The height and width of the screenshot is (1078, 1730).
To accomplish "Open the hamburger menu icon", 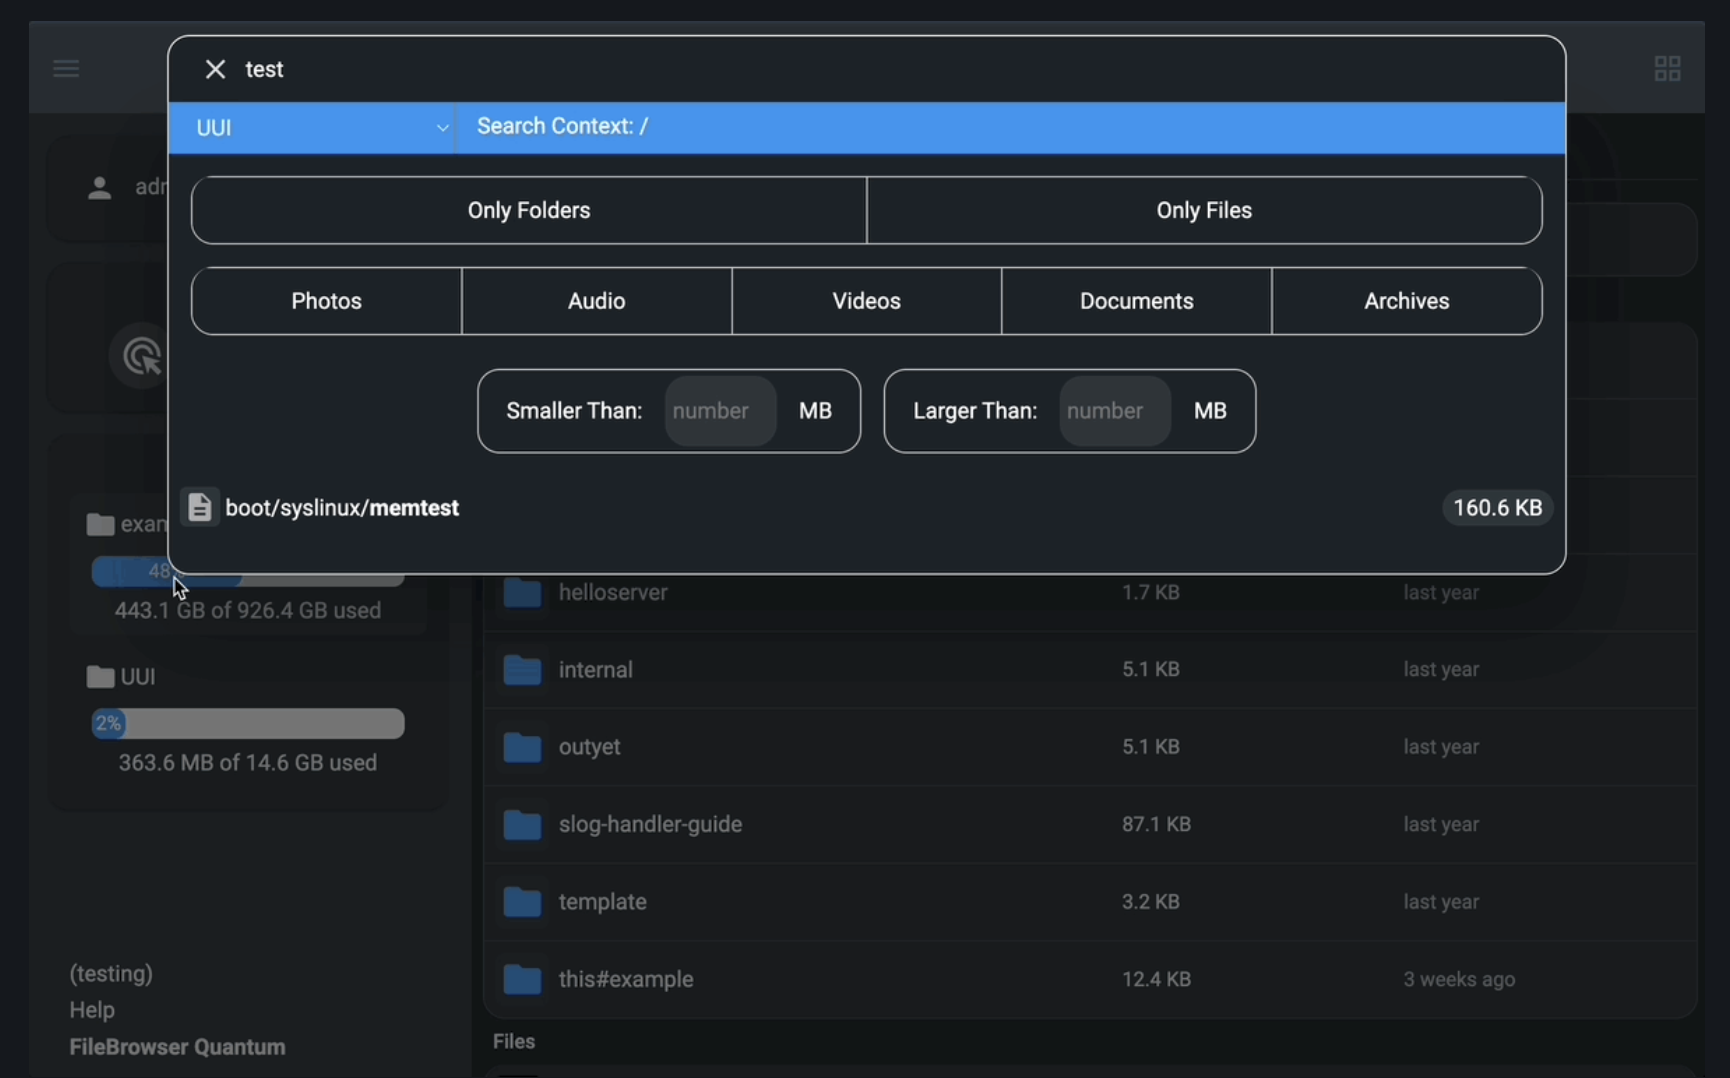I will coord(66,68).
